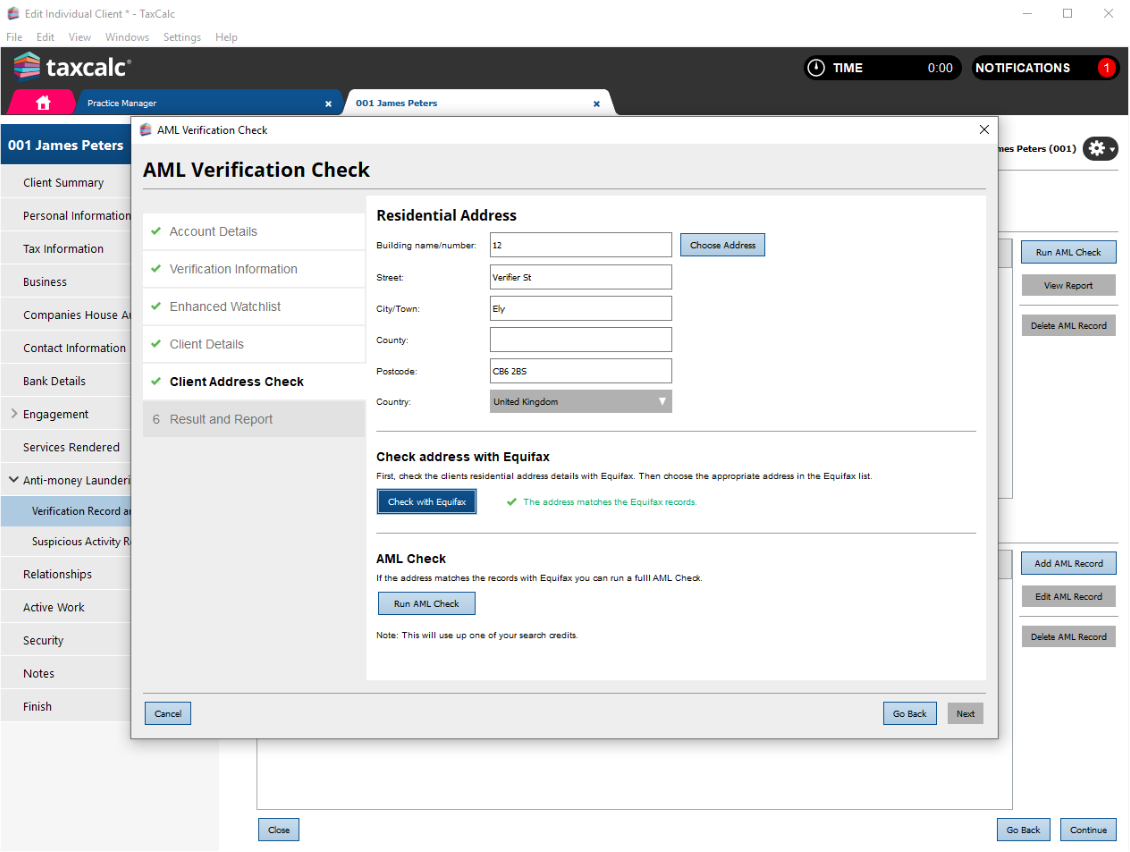
Task: Click the upper Delete AML Record button
Action: click(1068, 326)
